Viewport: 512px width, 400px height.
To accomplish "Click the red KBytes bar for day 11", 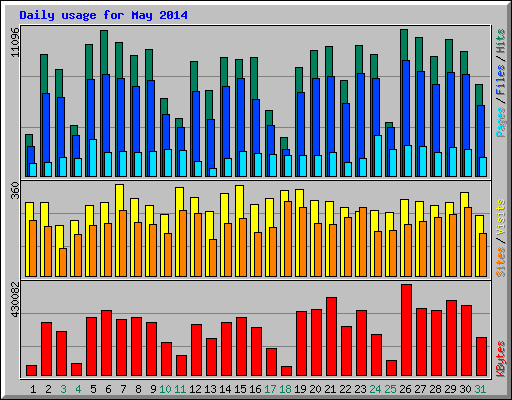I will [x=181, y=366].
